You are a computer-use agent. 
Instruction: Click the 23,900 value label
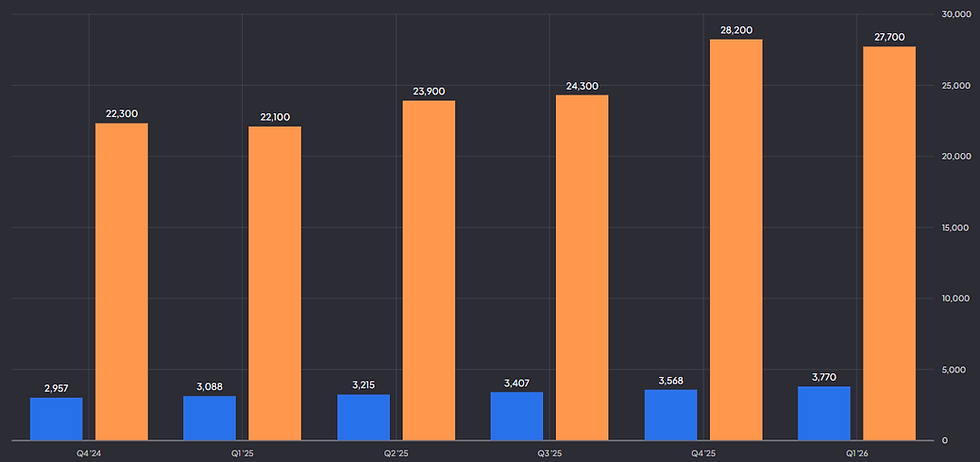[429, 91]
